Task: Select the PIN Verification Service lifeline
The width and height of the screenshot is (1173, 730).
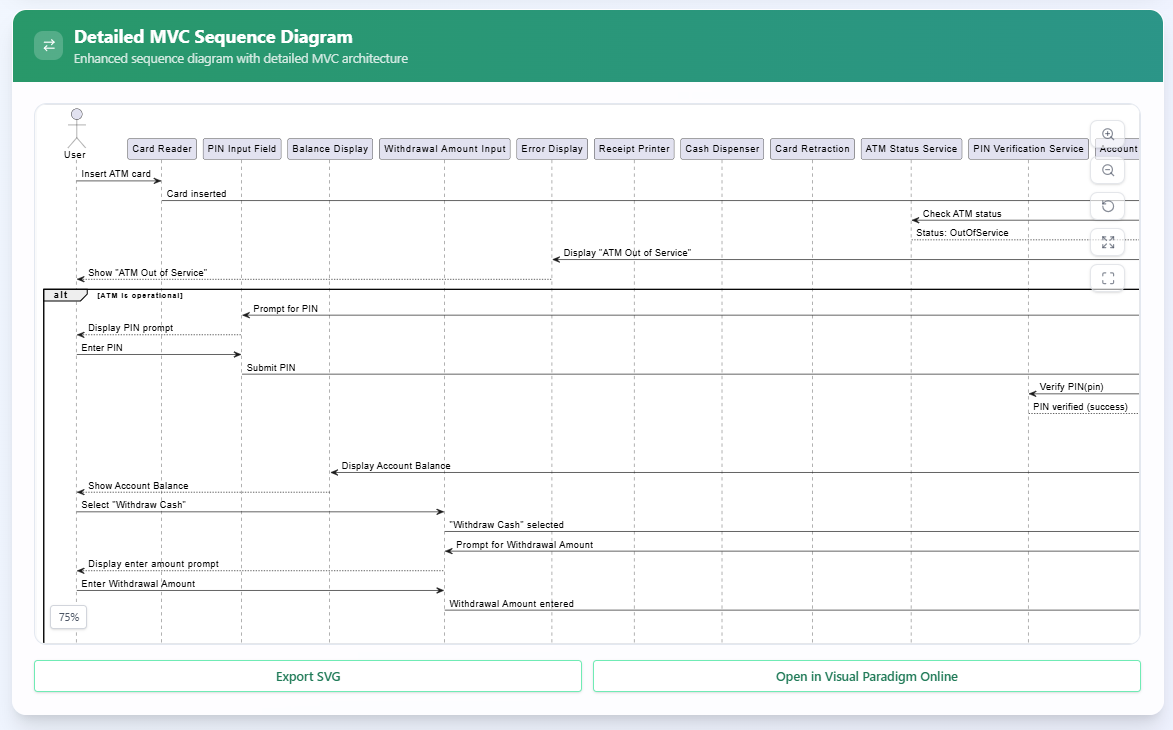Action: [1027, 148]
